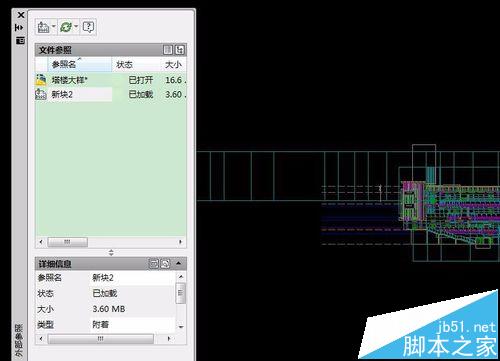The image size is (500, 361).
Task: Click the green Refresh icon
Action: [x=66, y=27]
